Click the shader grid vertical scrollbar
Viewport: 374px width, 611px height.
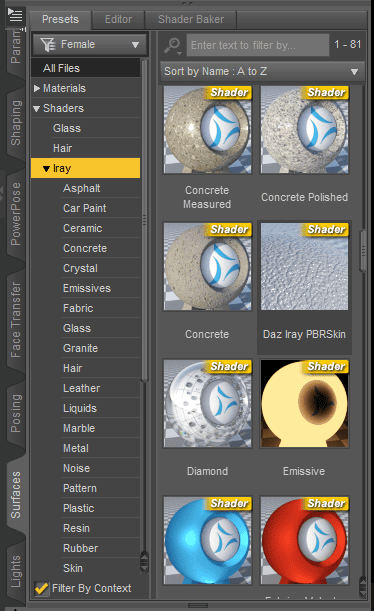[363, 251]
